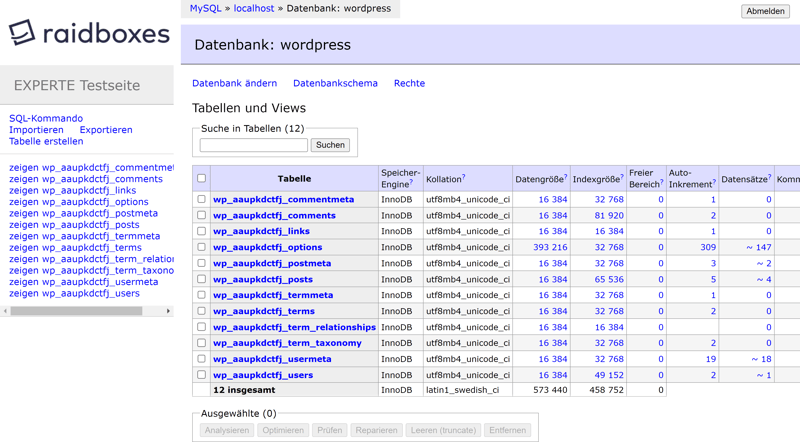Open help marker next to Speicher-Engine
This screenshot has width=800, height=442.
click(x=411, y=183)
